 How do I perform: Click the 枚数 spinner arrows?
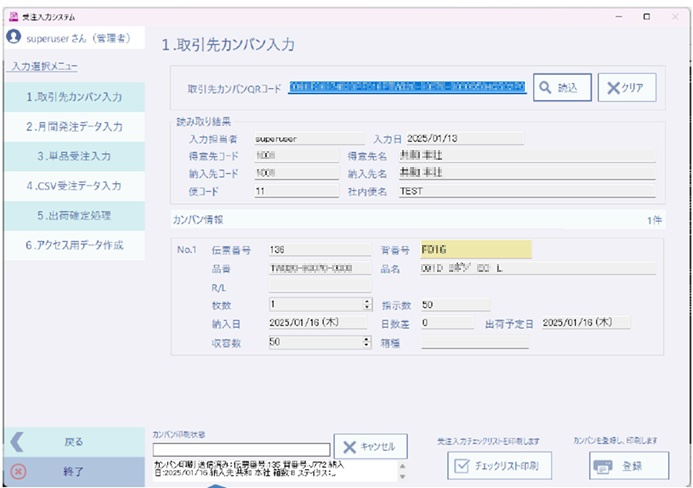click(367, 304)
